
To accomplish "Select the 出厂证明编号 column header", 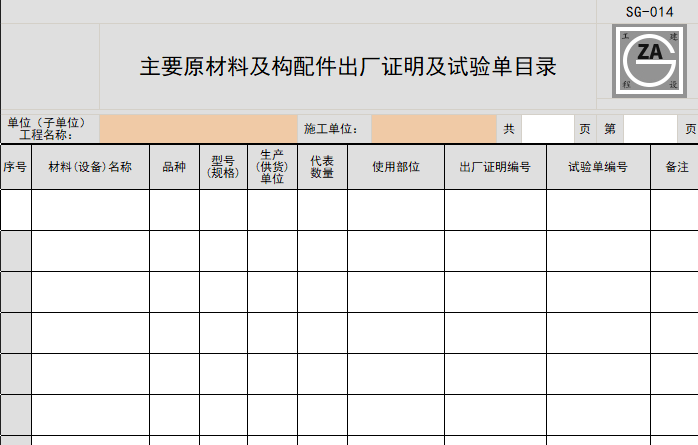I will pyautogui.click(x=495, y=167).
